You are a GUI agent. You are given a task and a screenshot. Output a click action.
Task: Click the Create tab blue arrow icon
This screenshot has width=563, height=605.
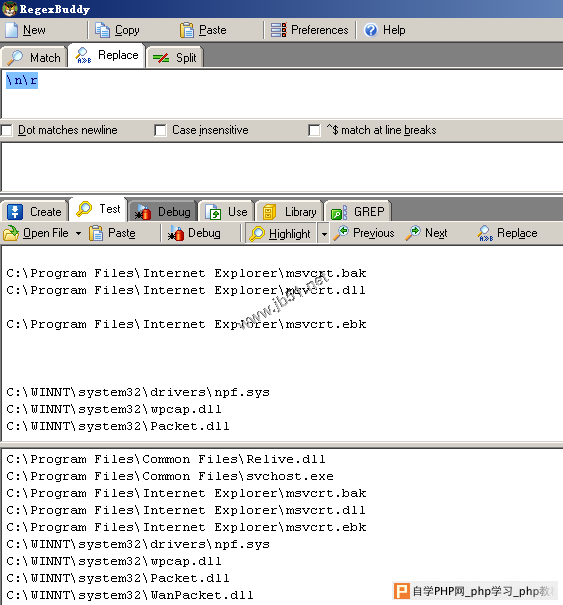click(x=15, y=212)
